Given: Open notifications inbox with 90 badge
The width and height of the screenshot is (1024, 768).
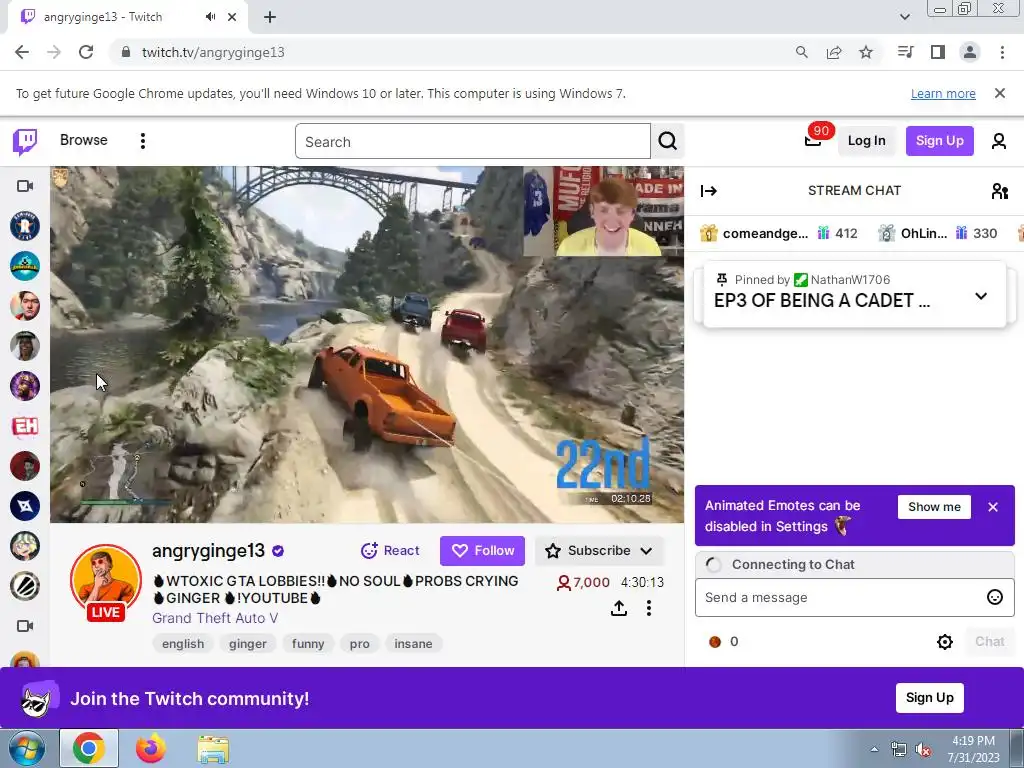Looking at the screenshot, I should point(813,140).
